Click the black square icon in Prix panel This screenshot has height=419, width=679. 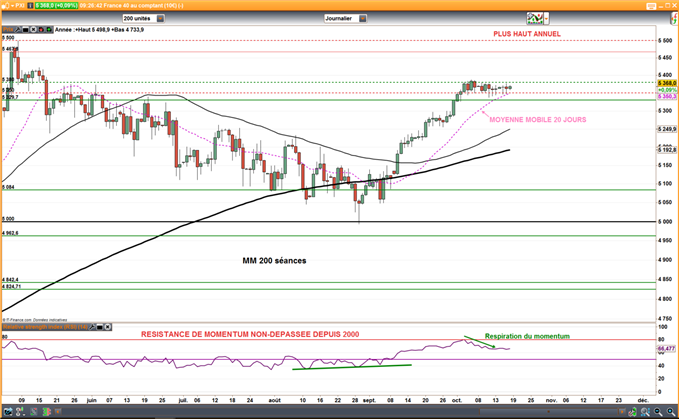[26, 29]
